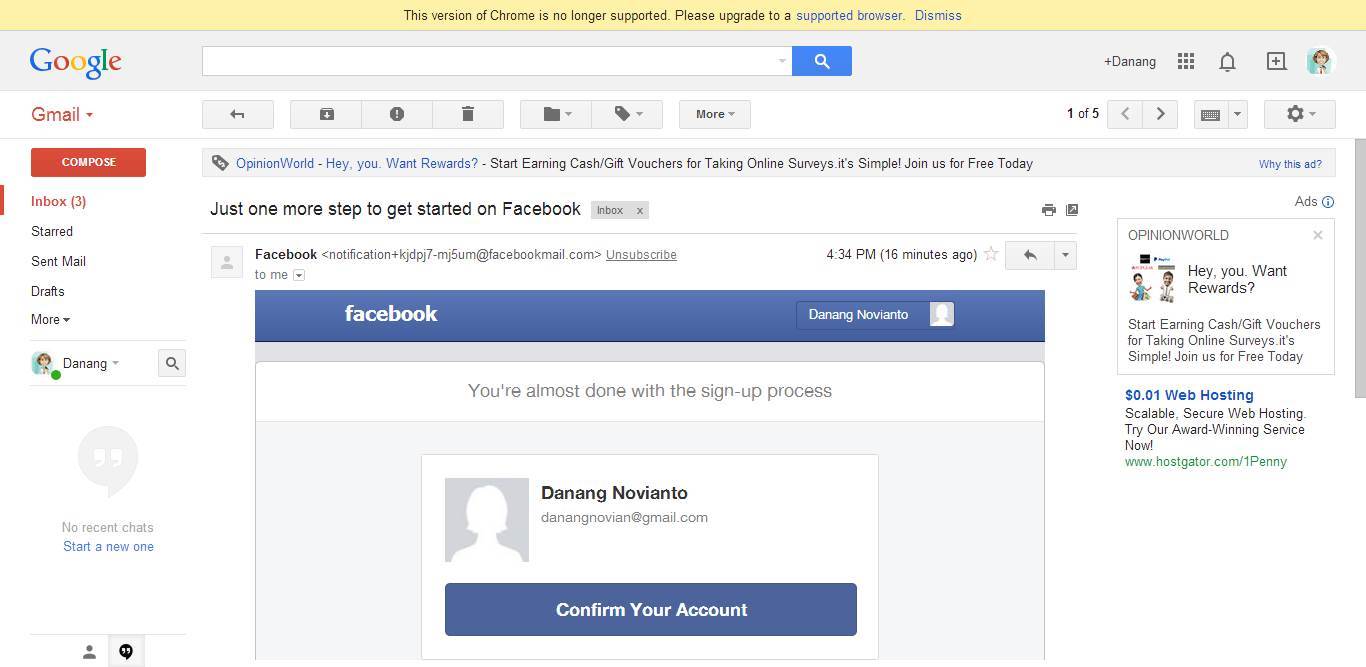The width and height of the screenshot is (1366, 667).
Task: Click Confirm Your Account button
Action: [x=651, y=610]
